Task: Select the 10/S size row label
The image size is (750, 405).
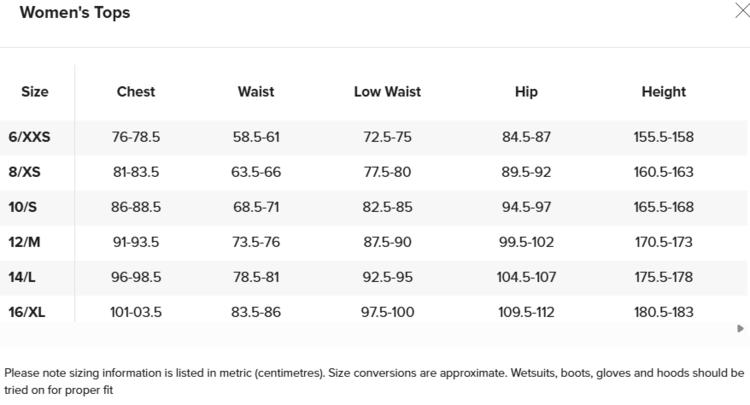Action: (x=26, y=207)
